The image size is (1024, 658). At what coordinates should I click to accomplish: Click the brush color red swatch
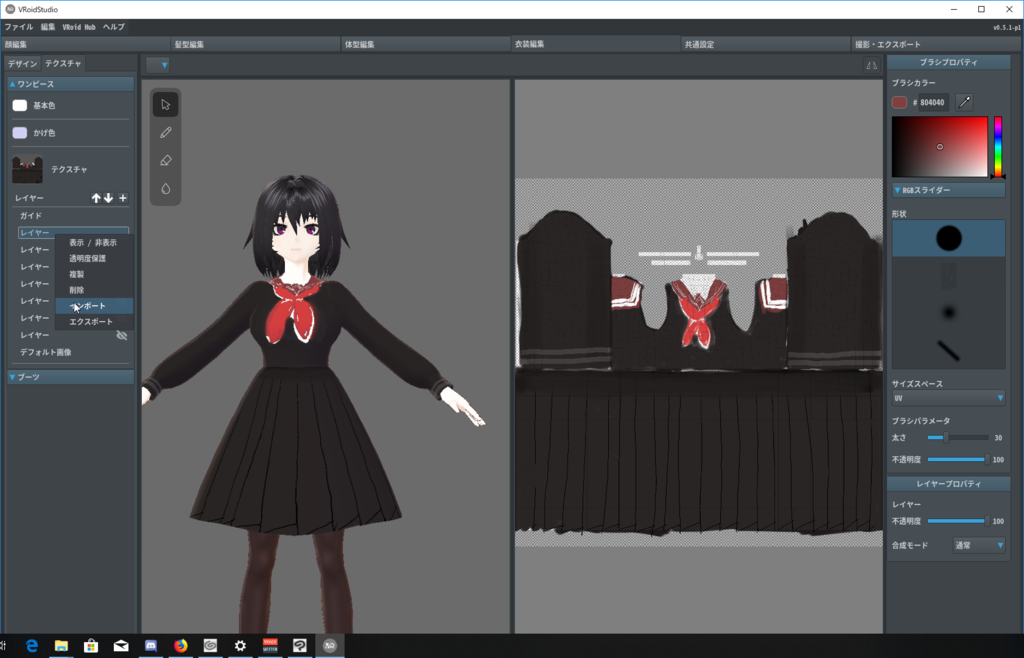tap(899, 102)
